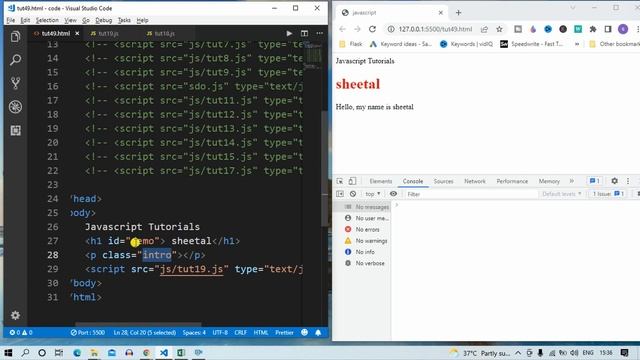The height and width of the screenshot is (360, 640).
Task: Switch to DevTools Elements tab
Action: tap(380, 181)
